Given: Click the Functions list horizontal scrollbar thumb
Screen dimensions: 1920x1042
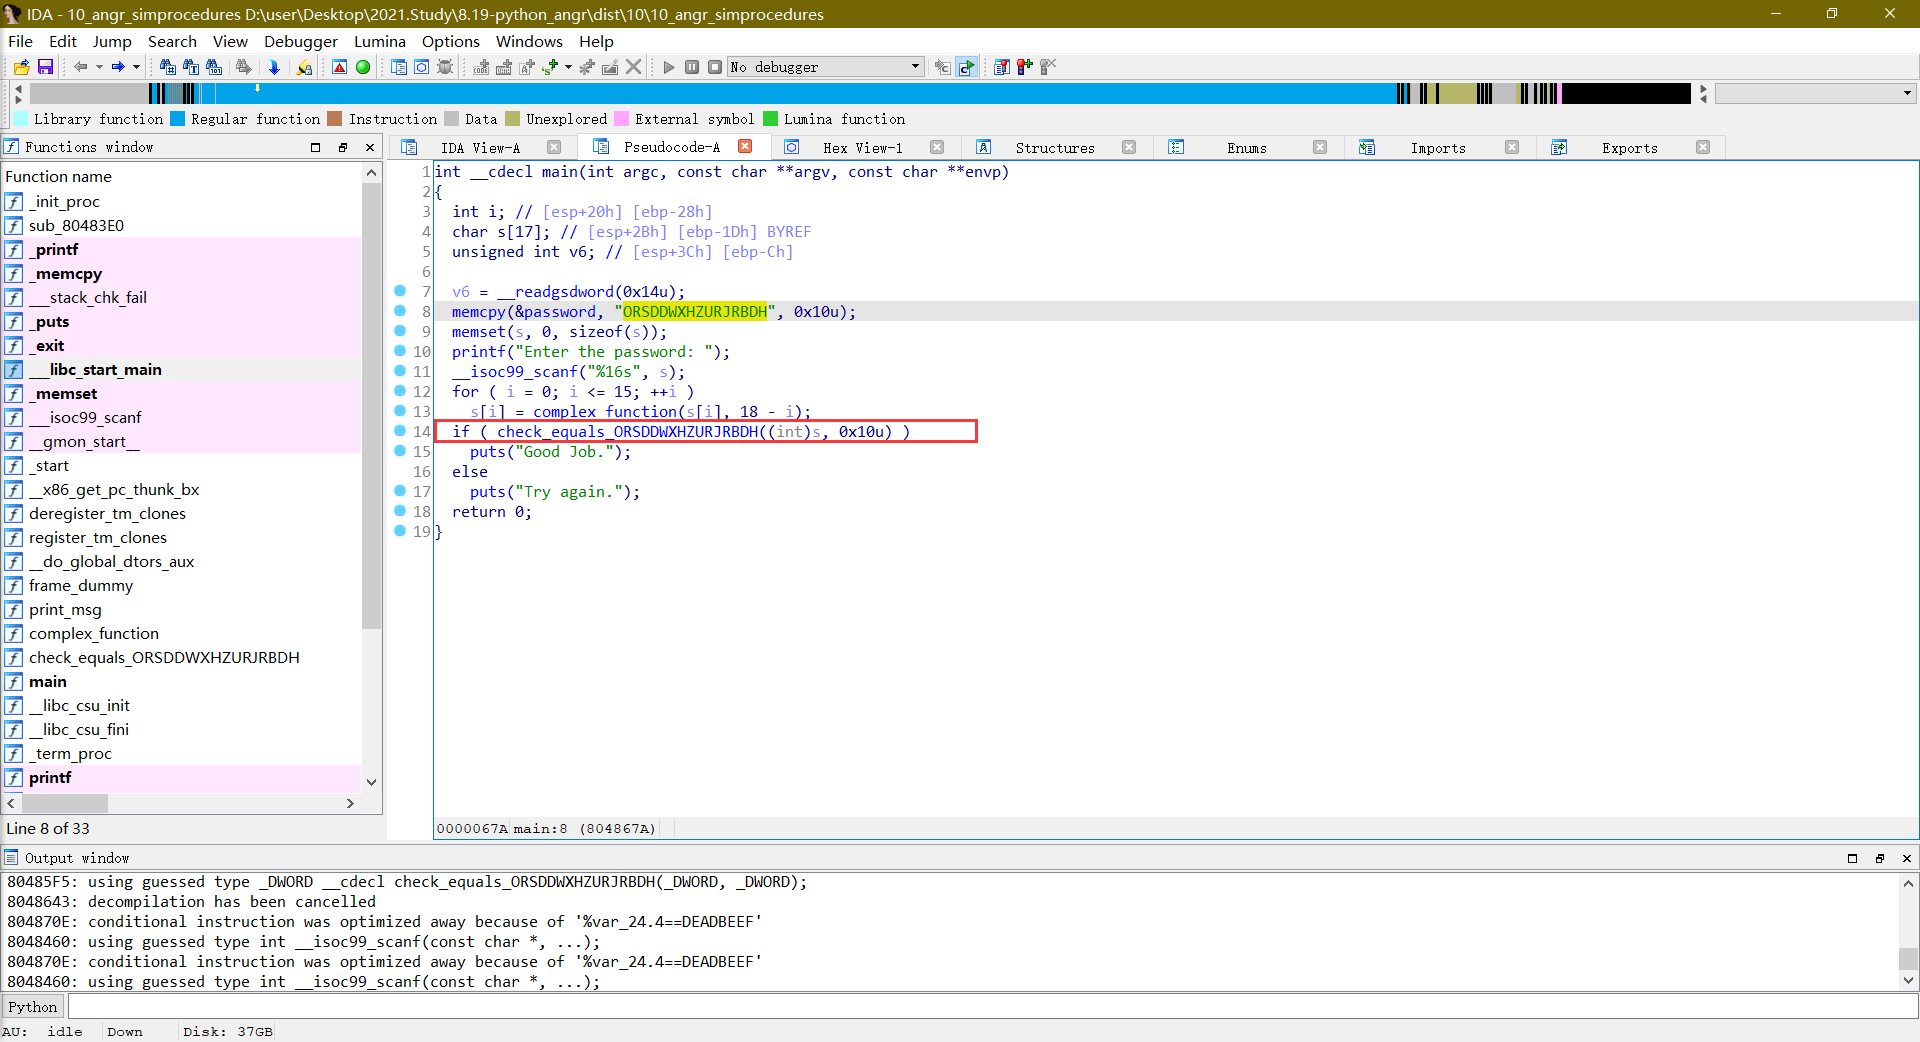Looking at the screenshot, I should (64, 803).
